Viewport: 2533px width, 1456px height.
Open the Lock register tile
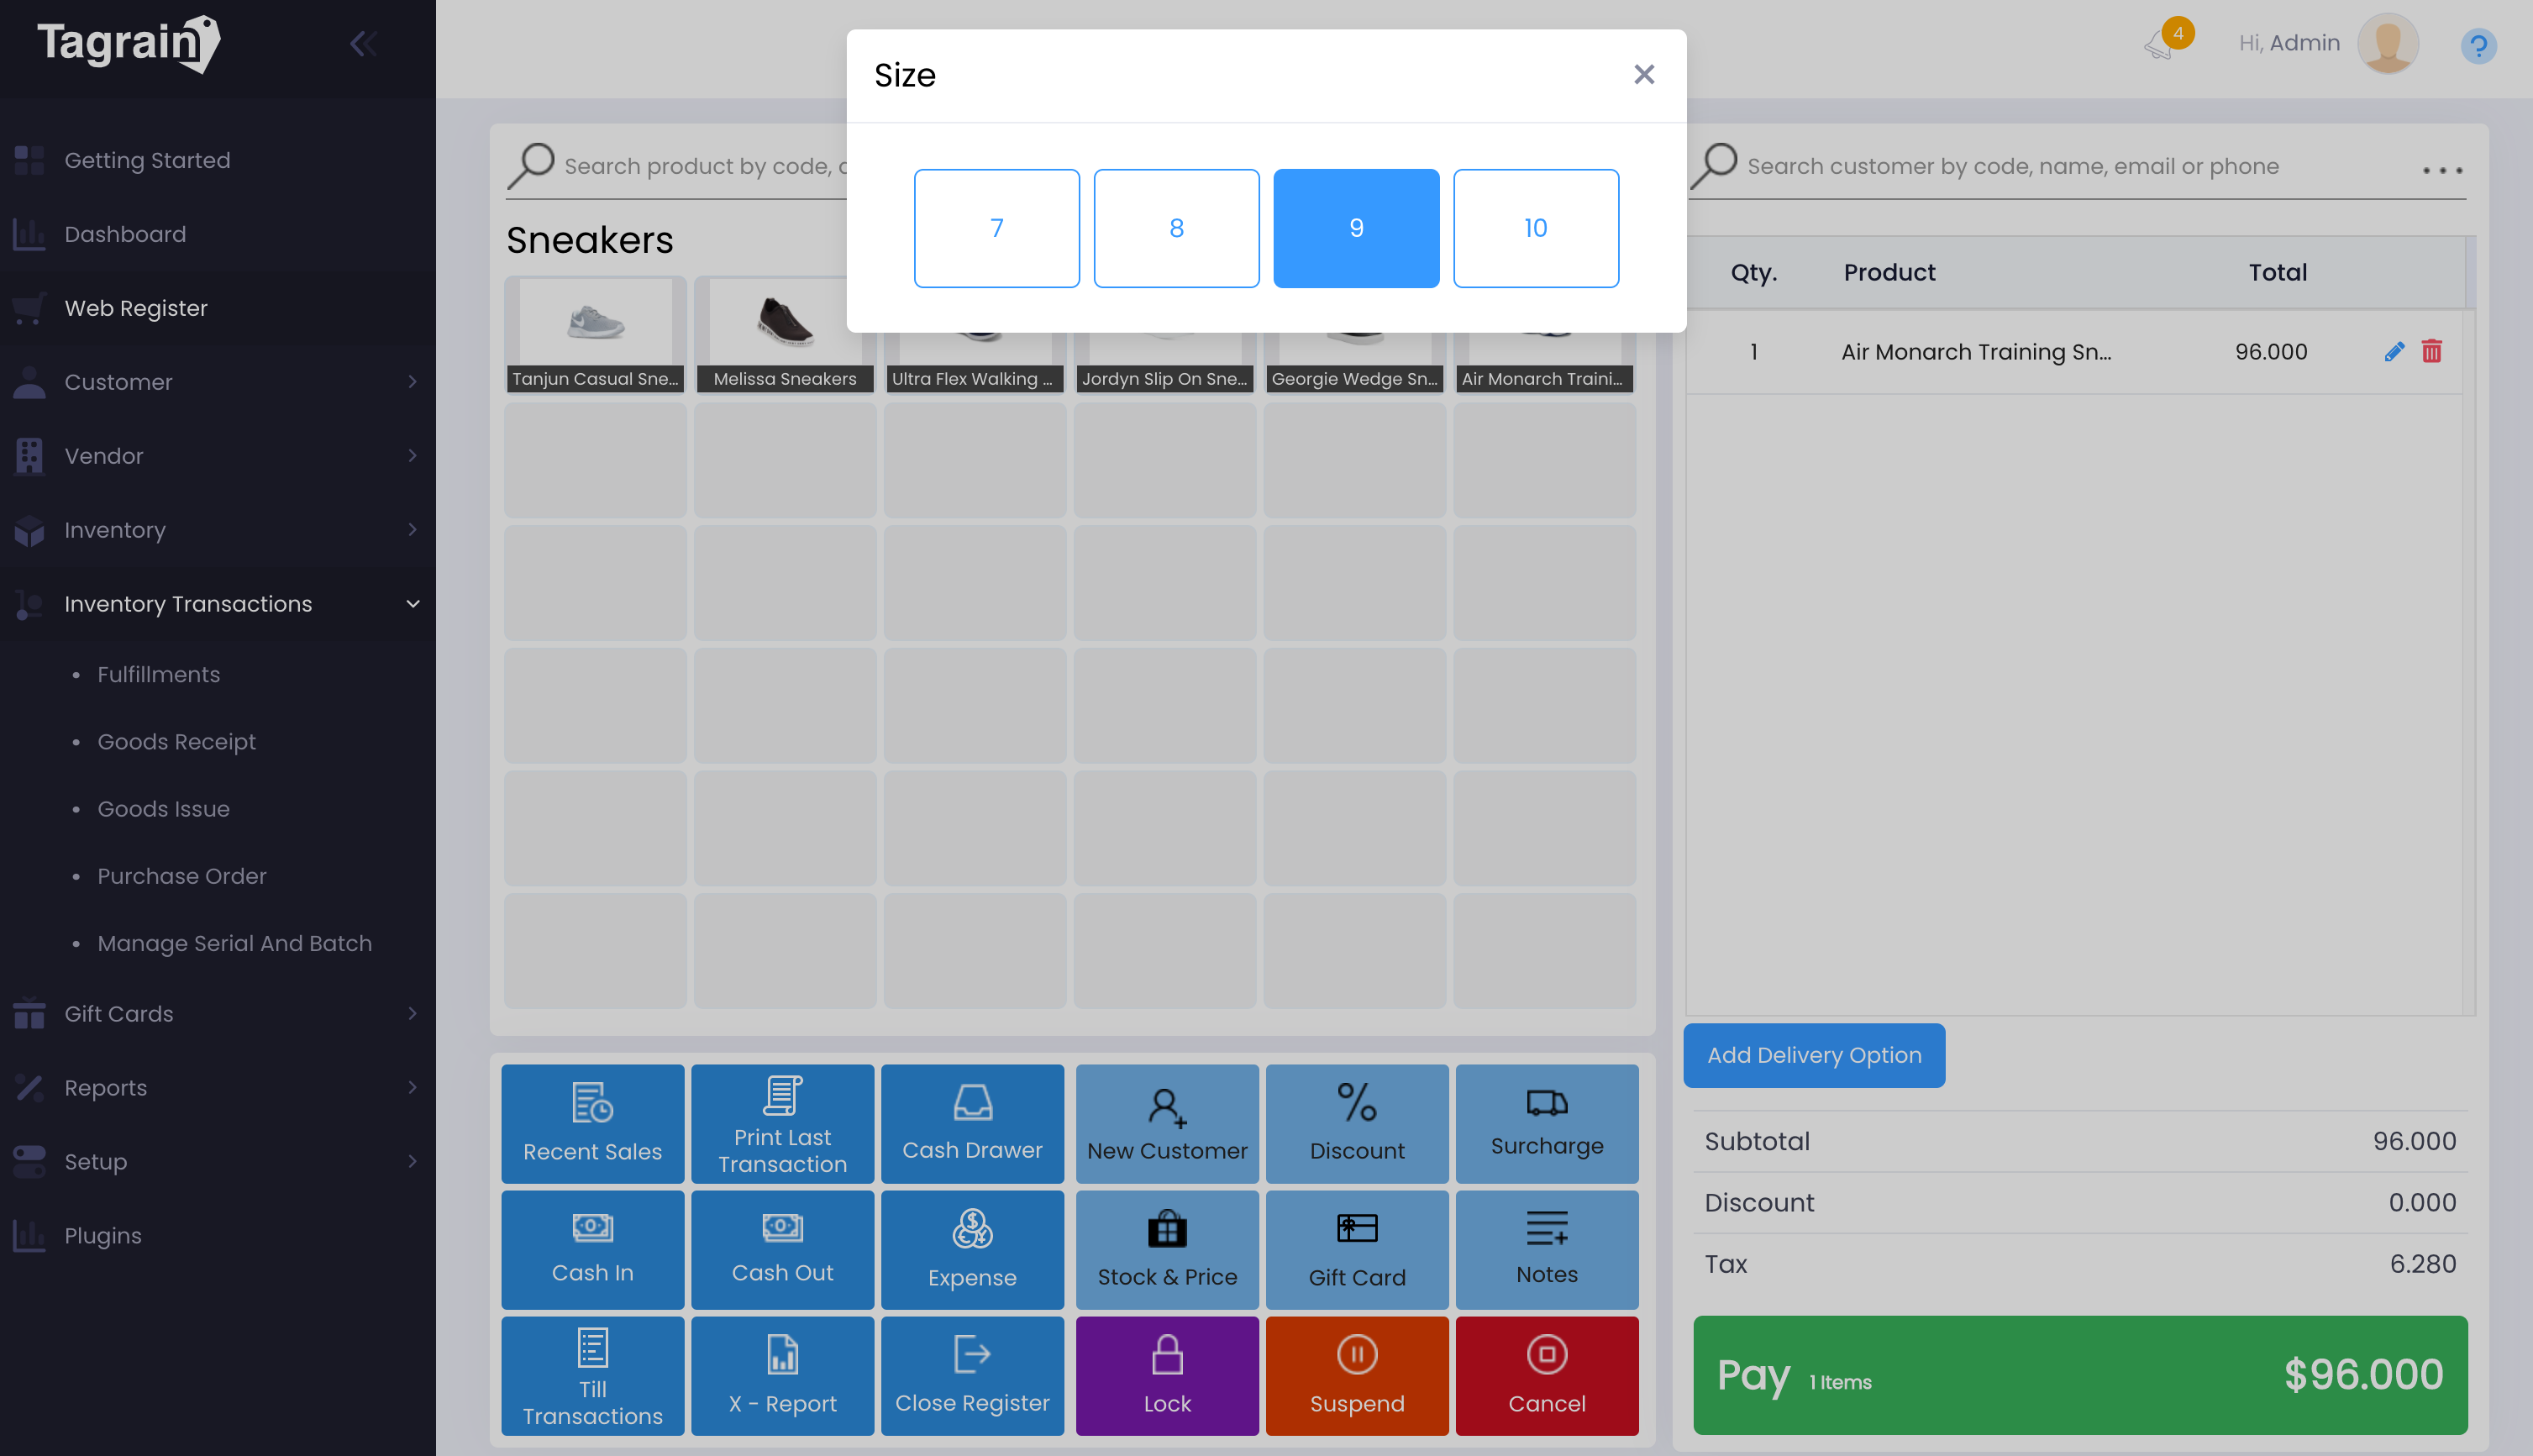[x=1166, y=1375]
